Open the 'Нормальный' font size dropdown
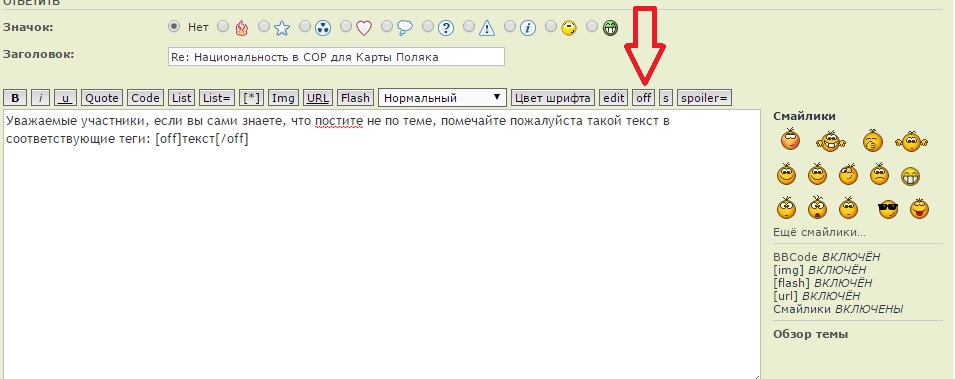 click(x=442, y=97)
